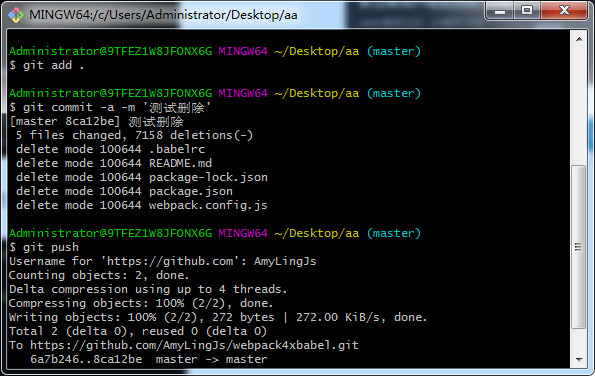Click the '[master 8ca12be]' commit result line

96,121
